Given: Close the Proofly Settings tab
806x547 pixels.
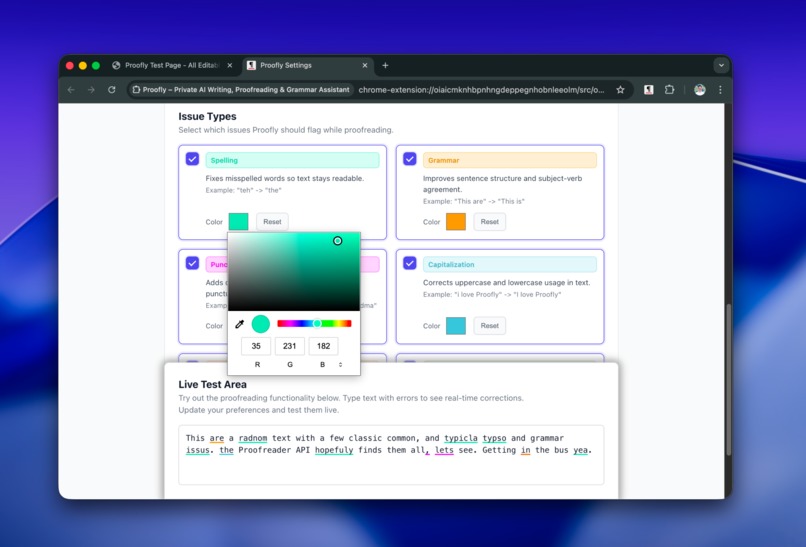Looking at the screenshot, I should [x=364, y=65].
